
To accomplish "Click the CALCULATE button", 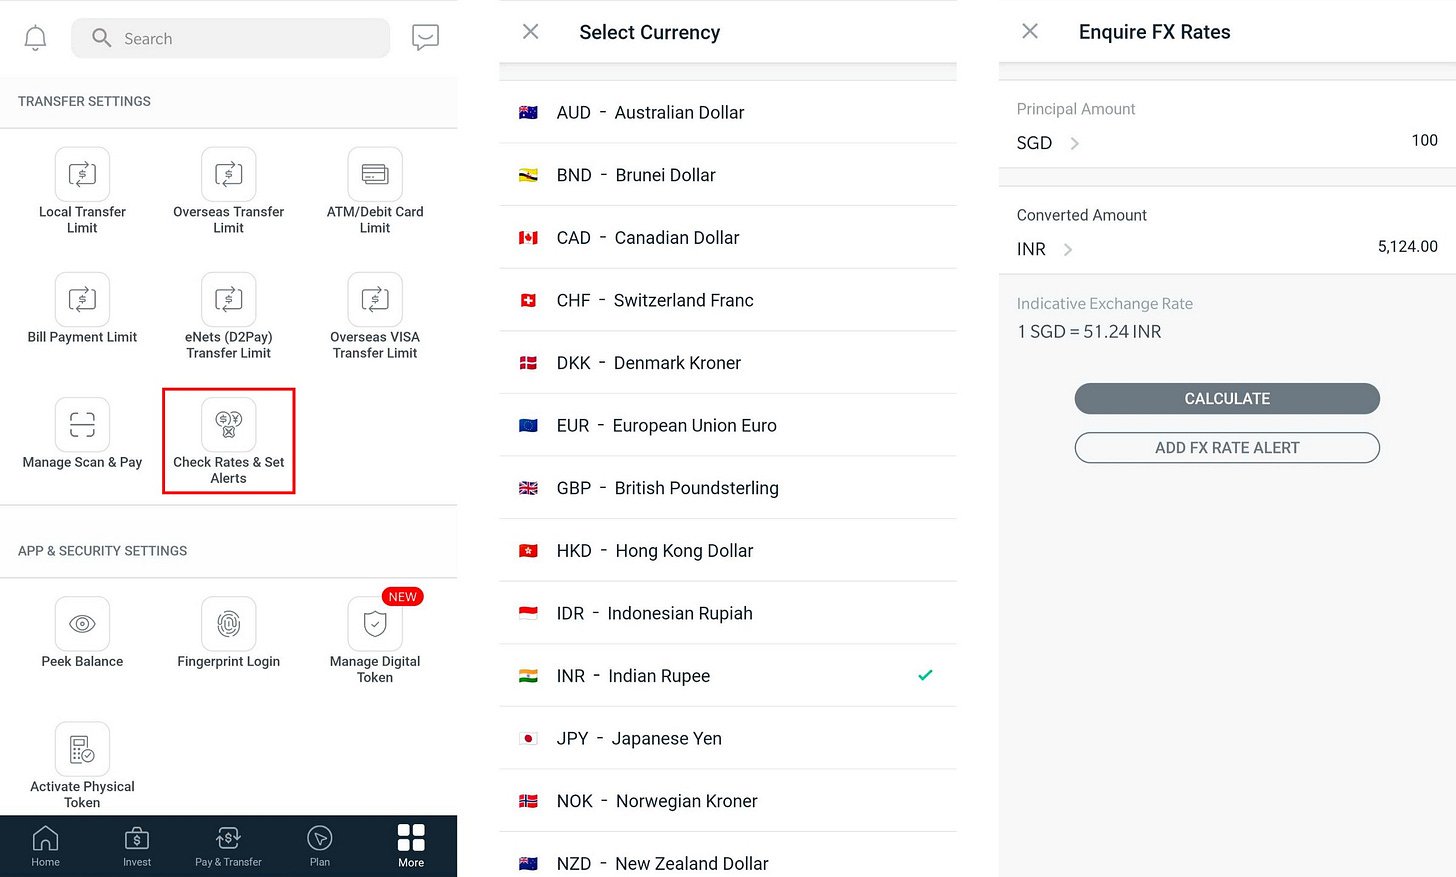I will [x=1227, y=399].
